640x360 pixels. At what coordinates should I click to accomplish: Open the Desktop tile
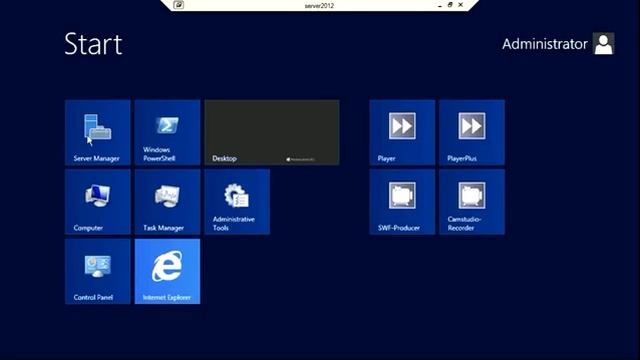pyautogui.click(x=272, y=132)
